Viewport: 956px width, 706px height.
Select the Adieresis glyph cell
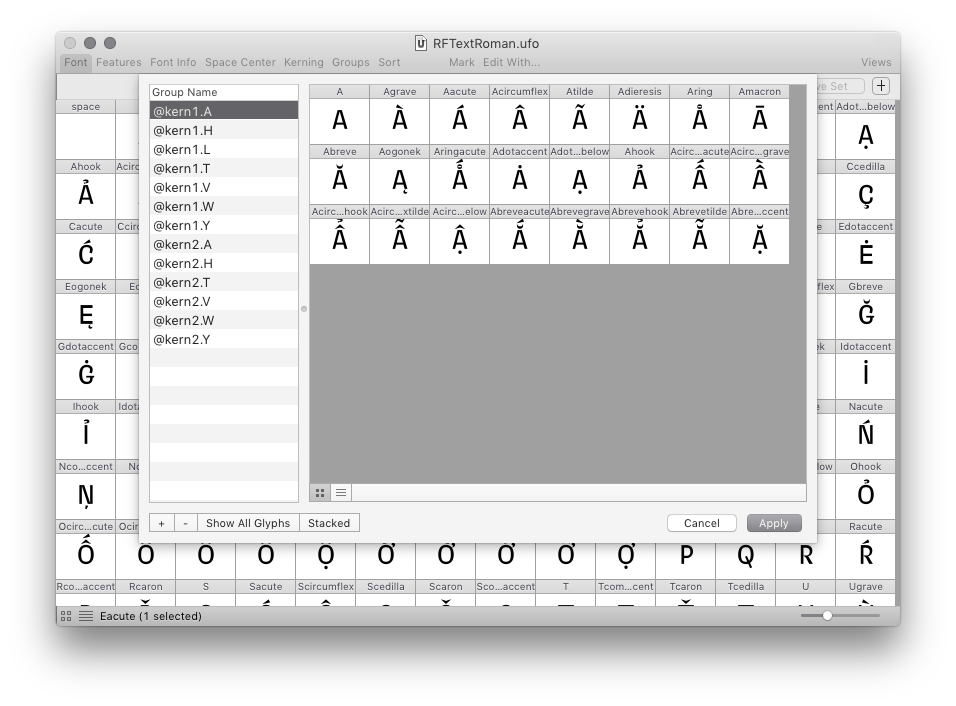coord(640,115)
